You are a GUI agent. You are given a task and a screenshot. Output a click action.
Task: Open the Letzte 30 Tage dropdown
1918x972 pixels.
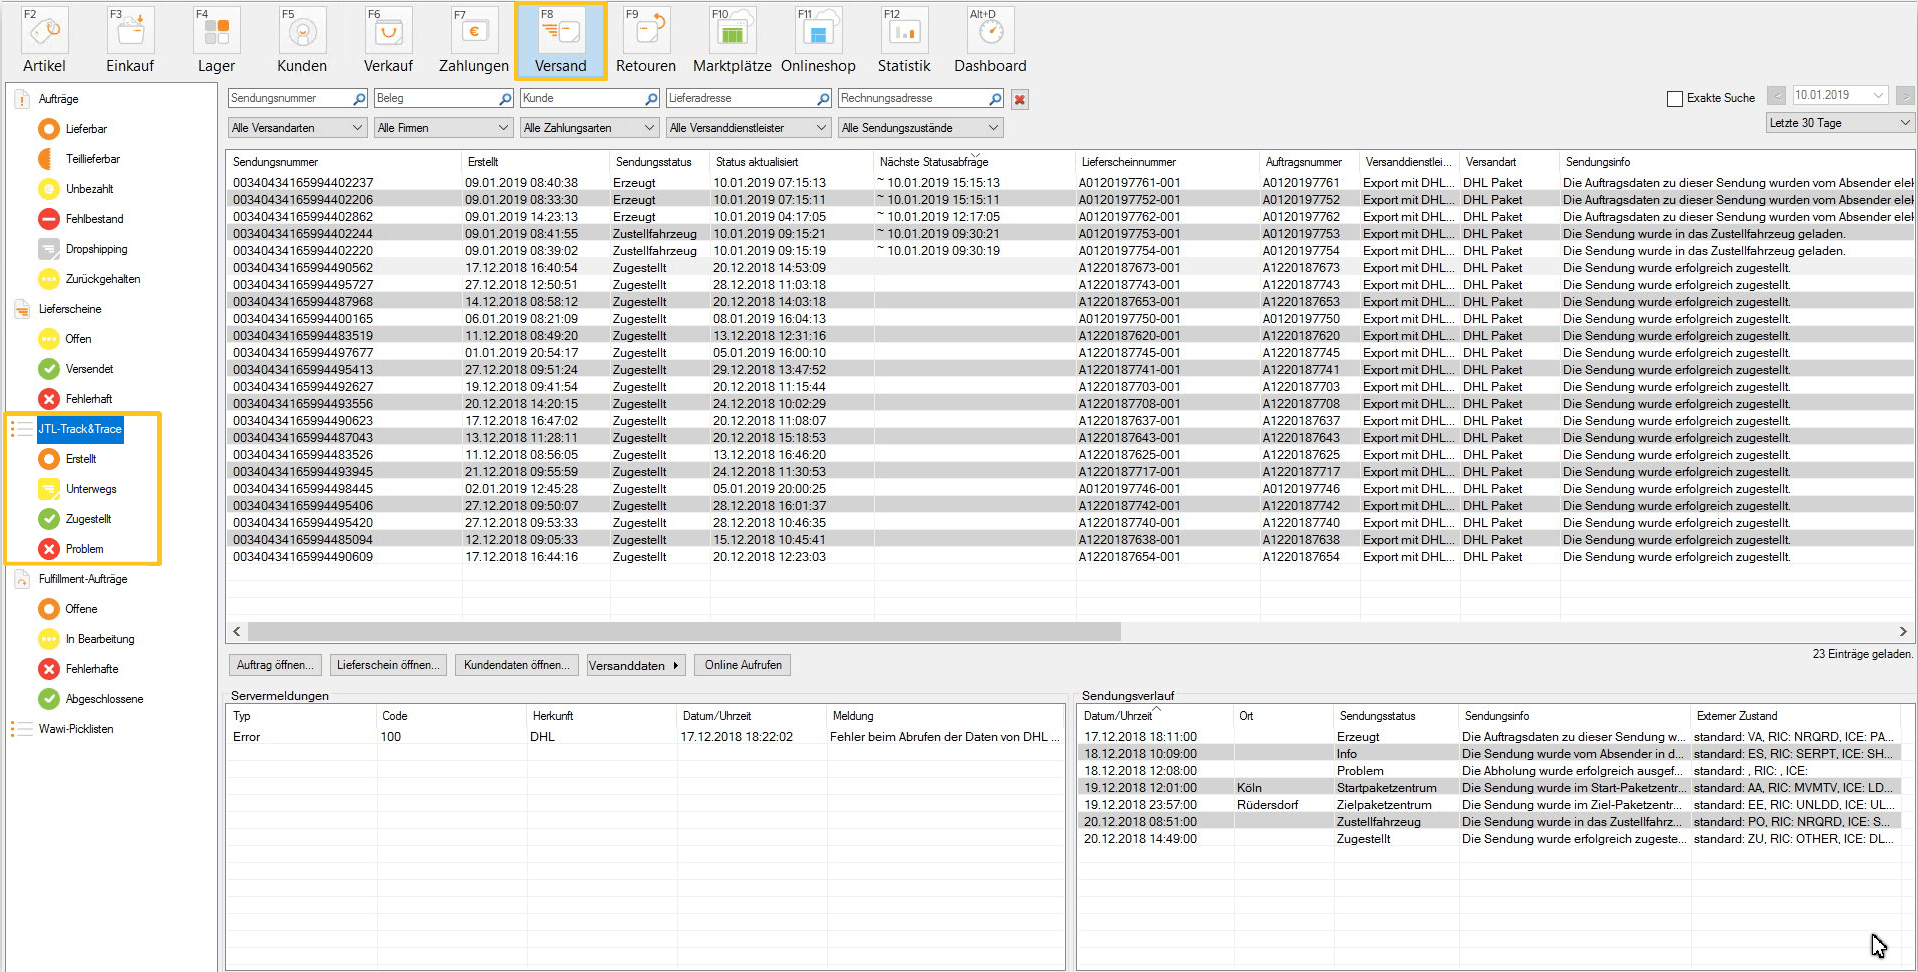[x=1840, y=123]
